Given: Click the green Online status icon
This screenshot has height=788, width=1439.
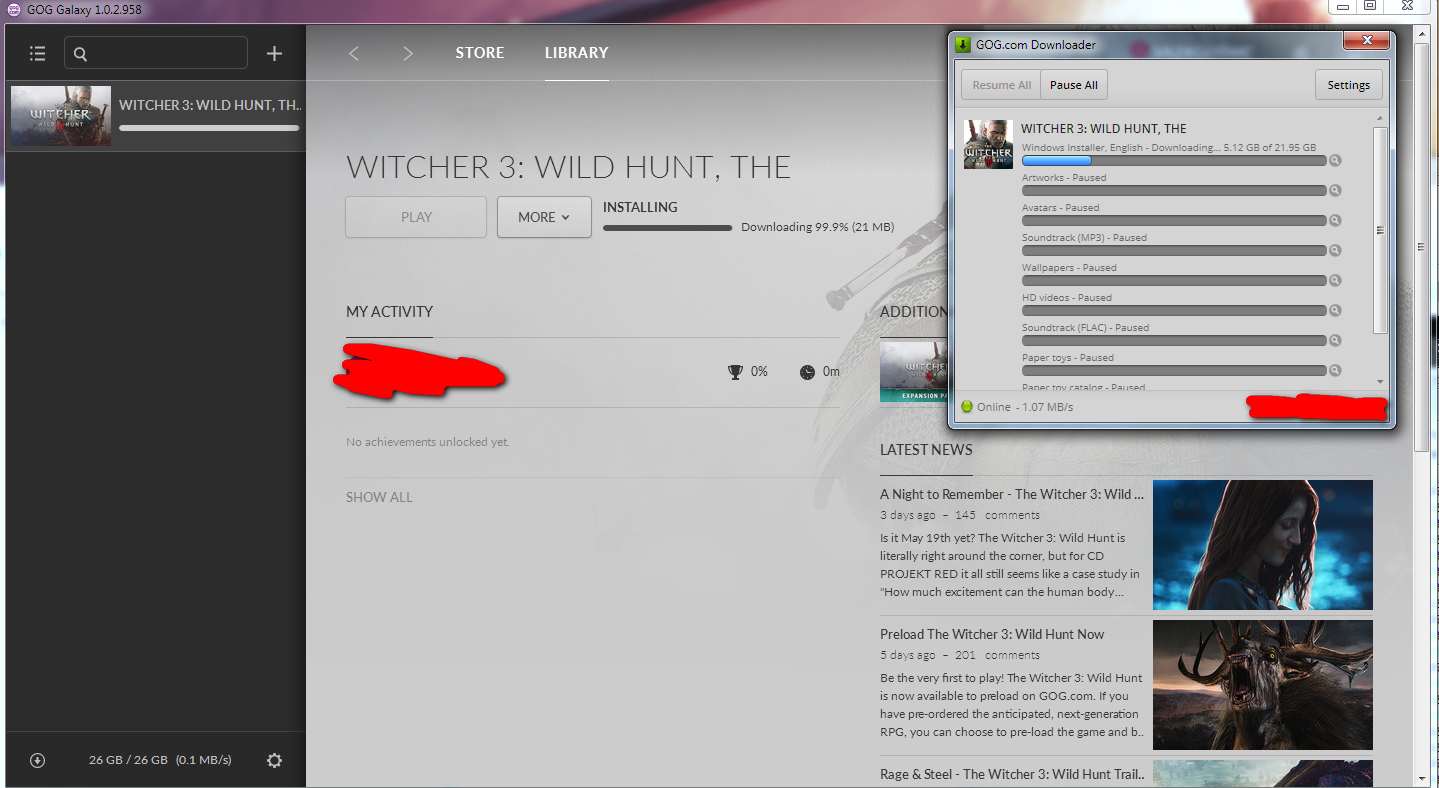Looking at the screenshot, I should click(966, 407).
